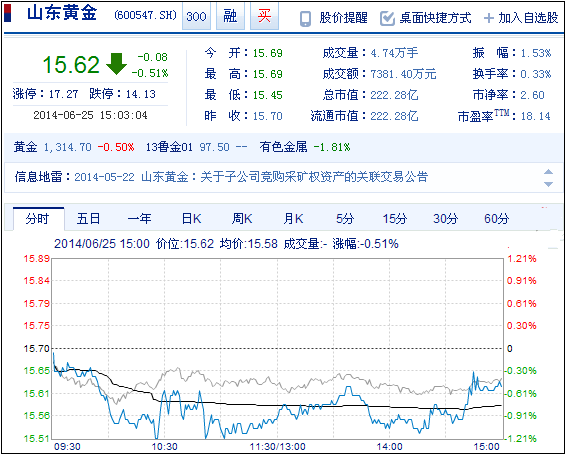Switch to the 5分 chart tab
The image size is (566, 455).
[345, 219]
